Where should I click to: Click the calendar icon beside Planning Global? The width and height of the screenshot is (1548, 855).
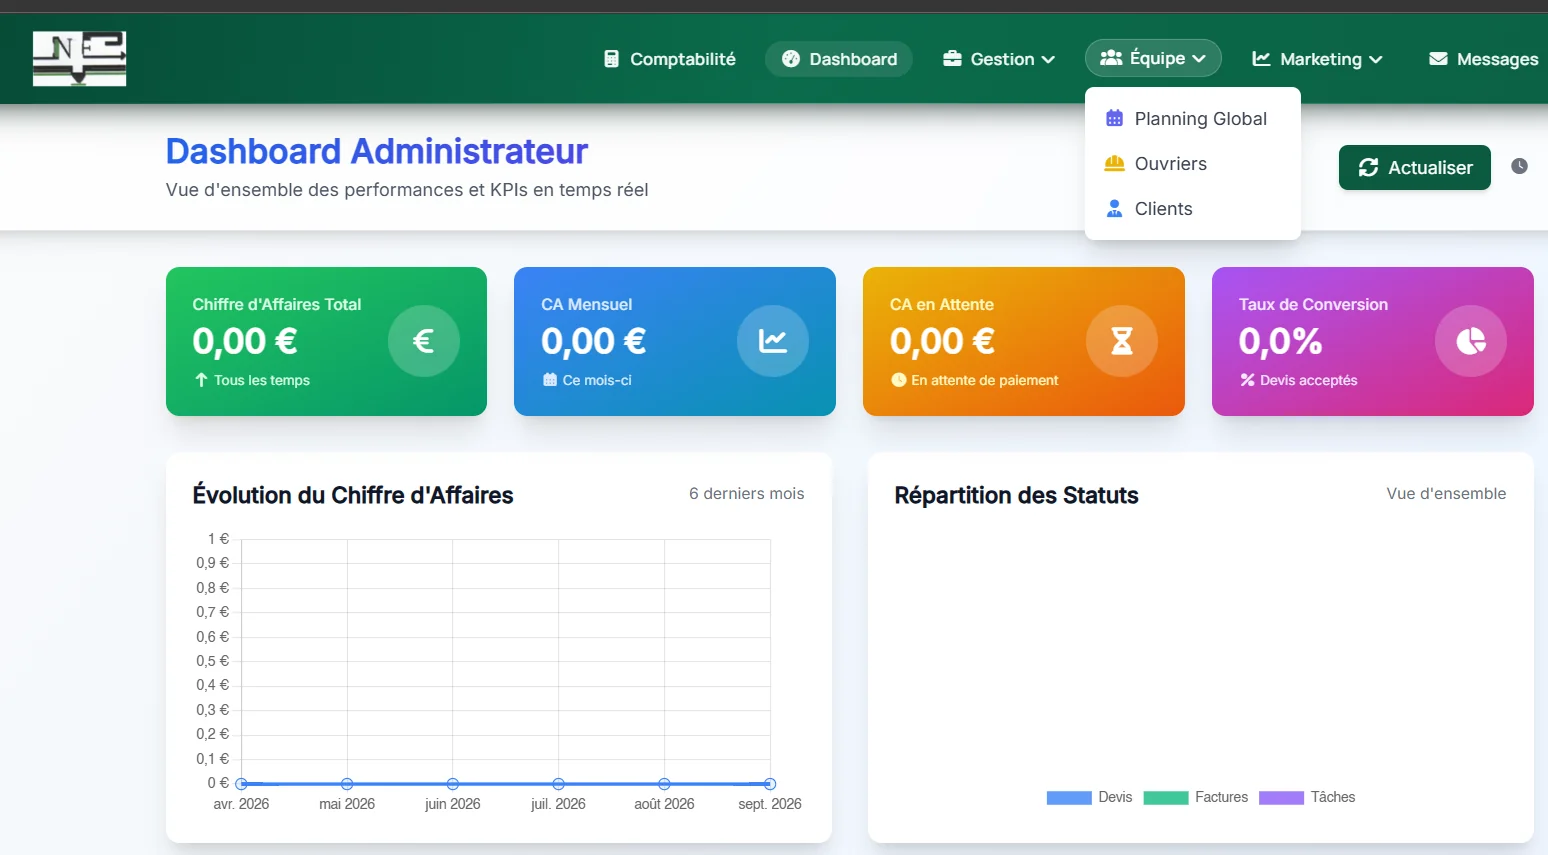coord(1114,119)
